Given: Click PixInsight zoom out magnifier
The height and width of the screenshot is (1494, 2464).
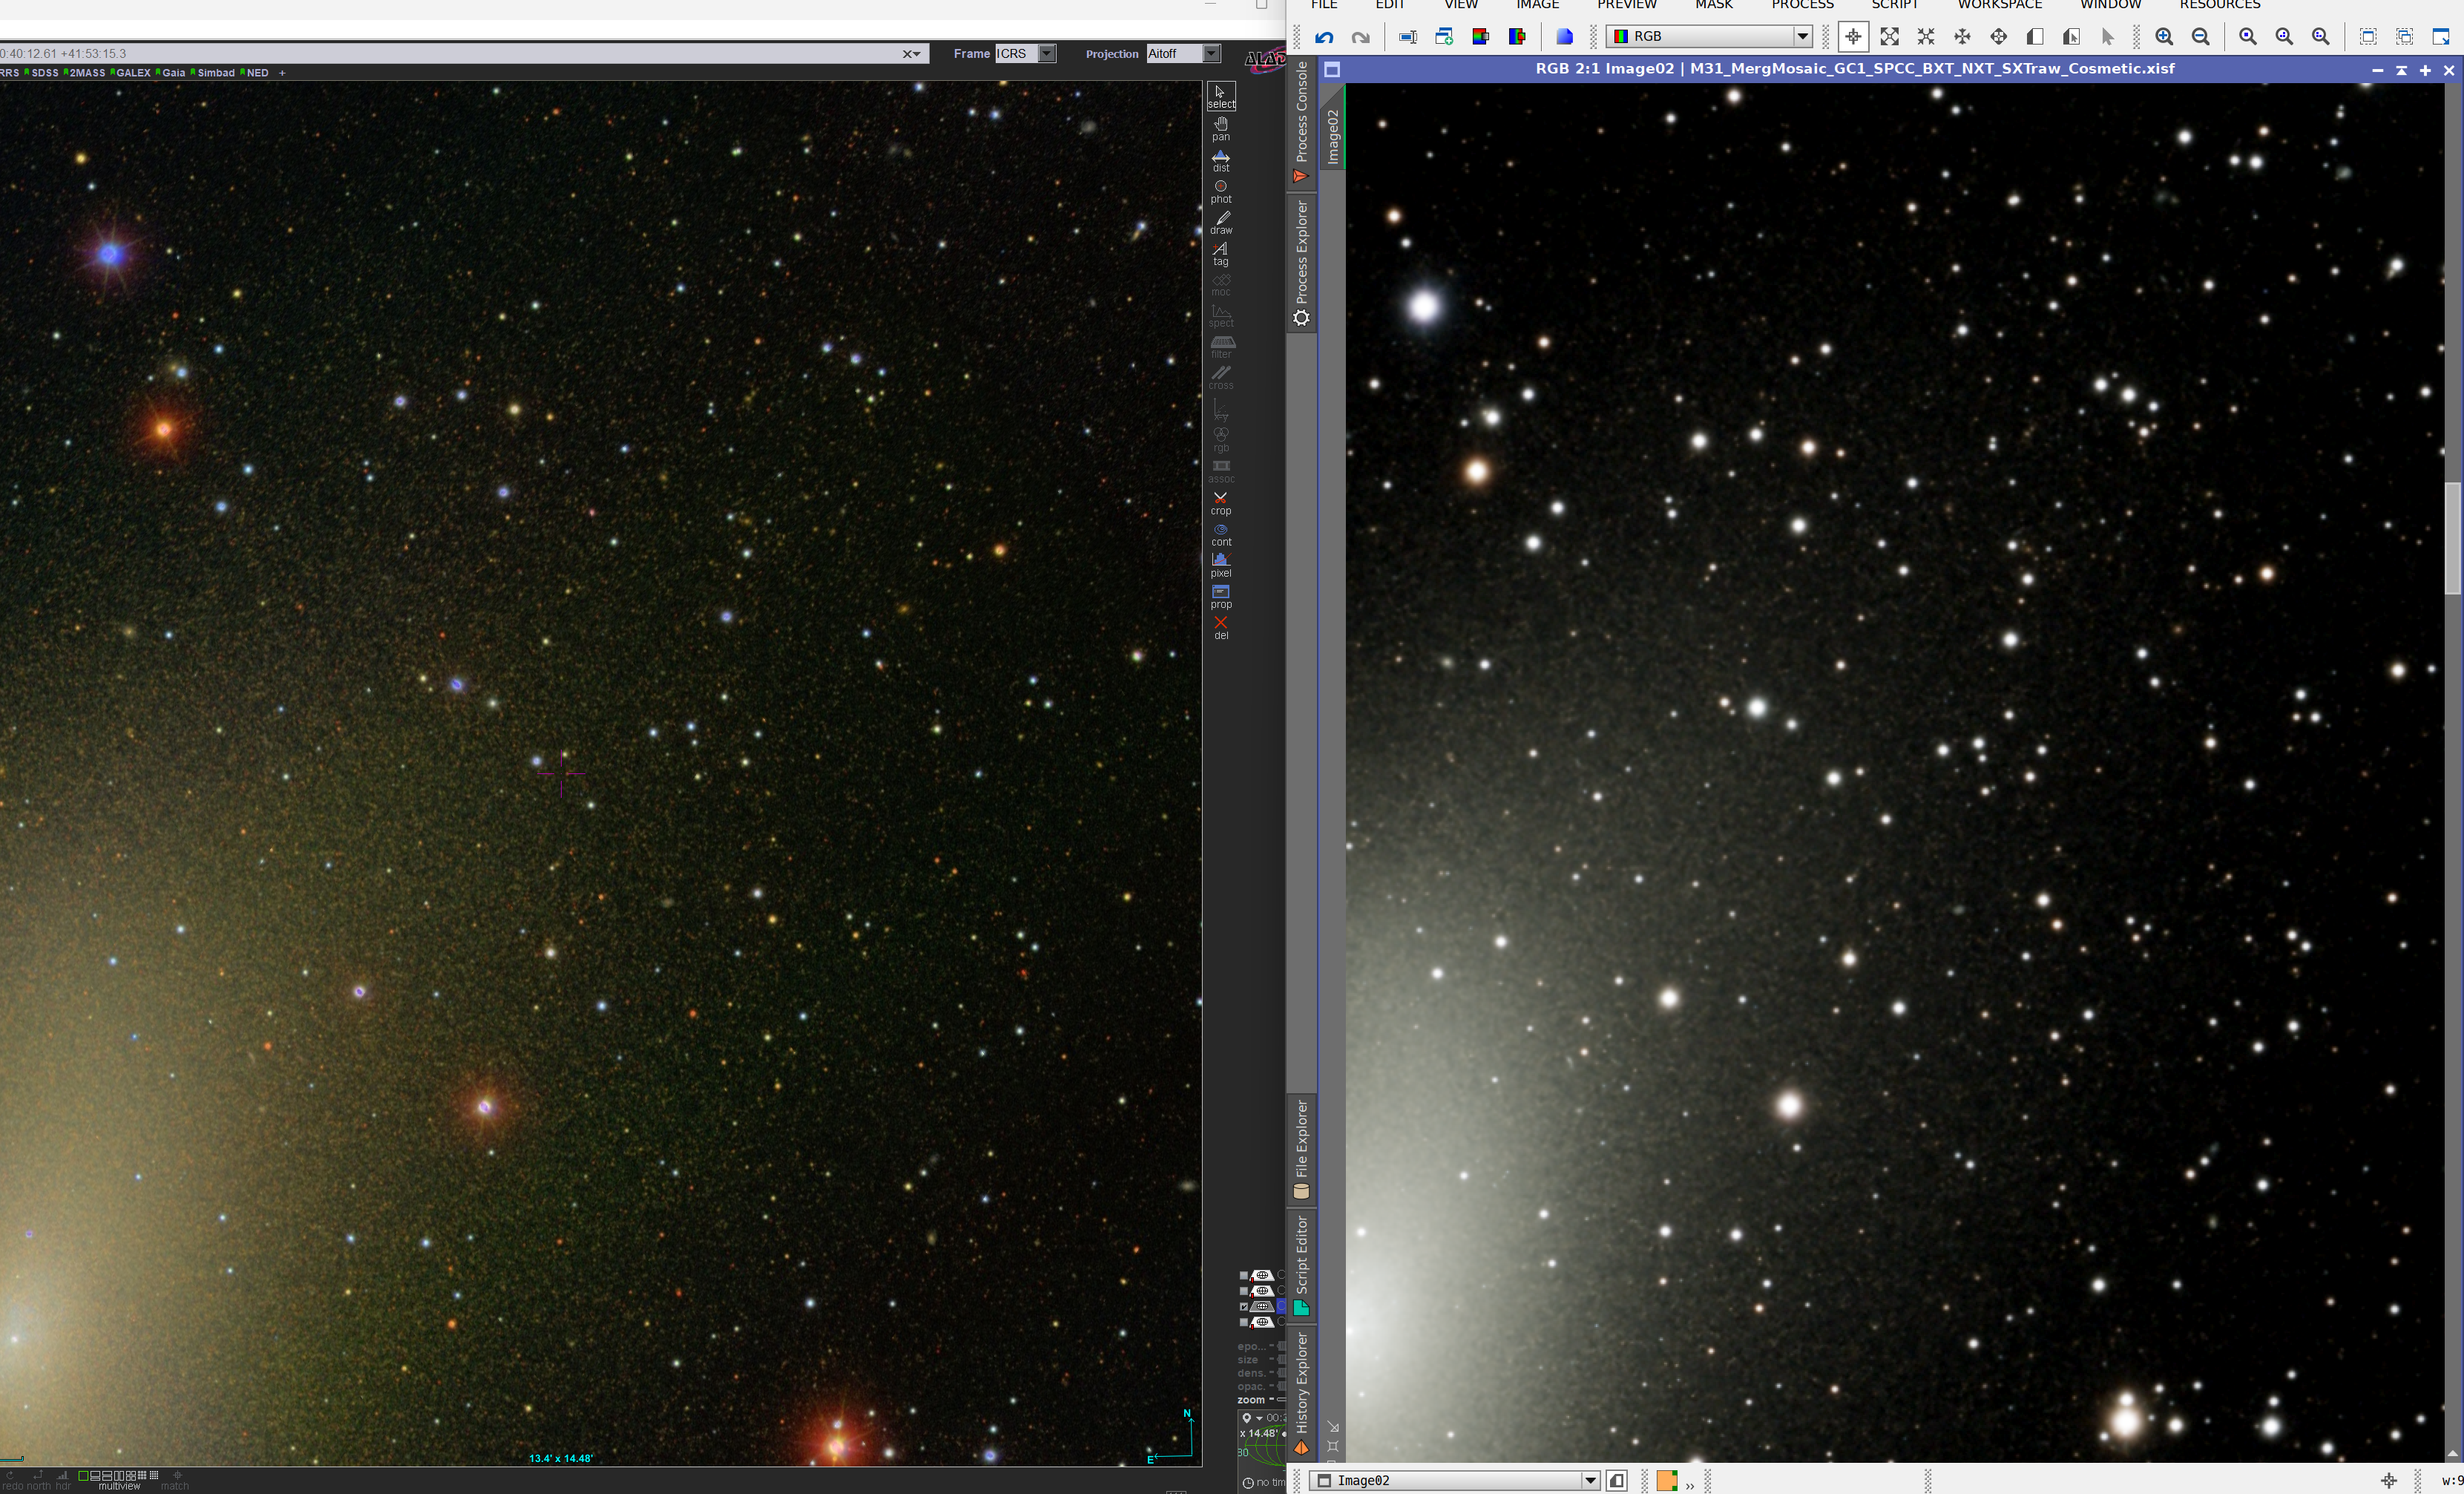Looking at the screenshot, I should [x=2200, y=37].
